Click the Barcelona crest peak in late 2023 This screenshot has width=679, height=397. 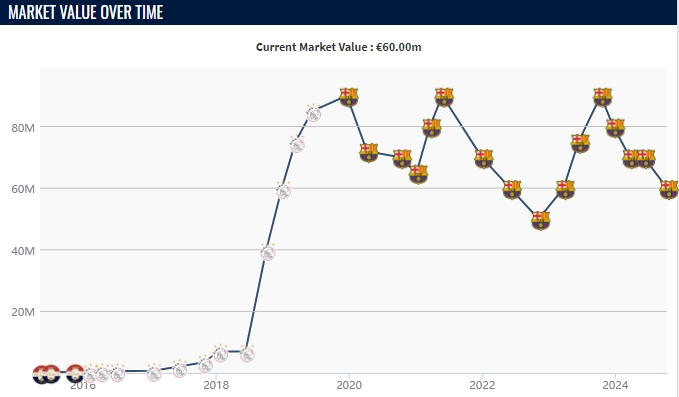coord(602,97)
